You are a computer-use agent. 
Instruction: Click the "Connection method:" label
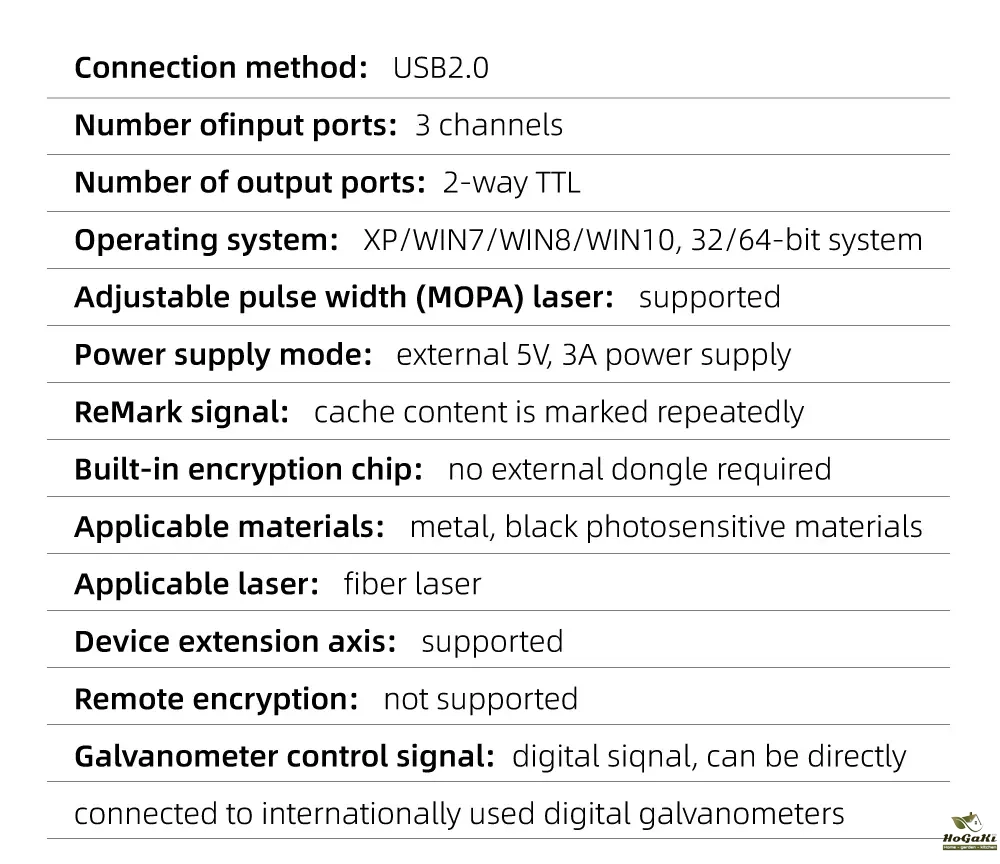click(x=221, y=68)
